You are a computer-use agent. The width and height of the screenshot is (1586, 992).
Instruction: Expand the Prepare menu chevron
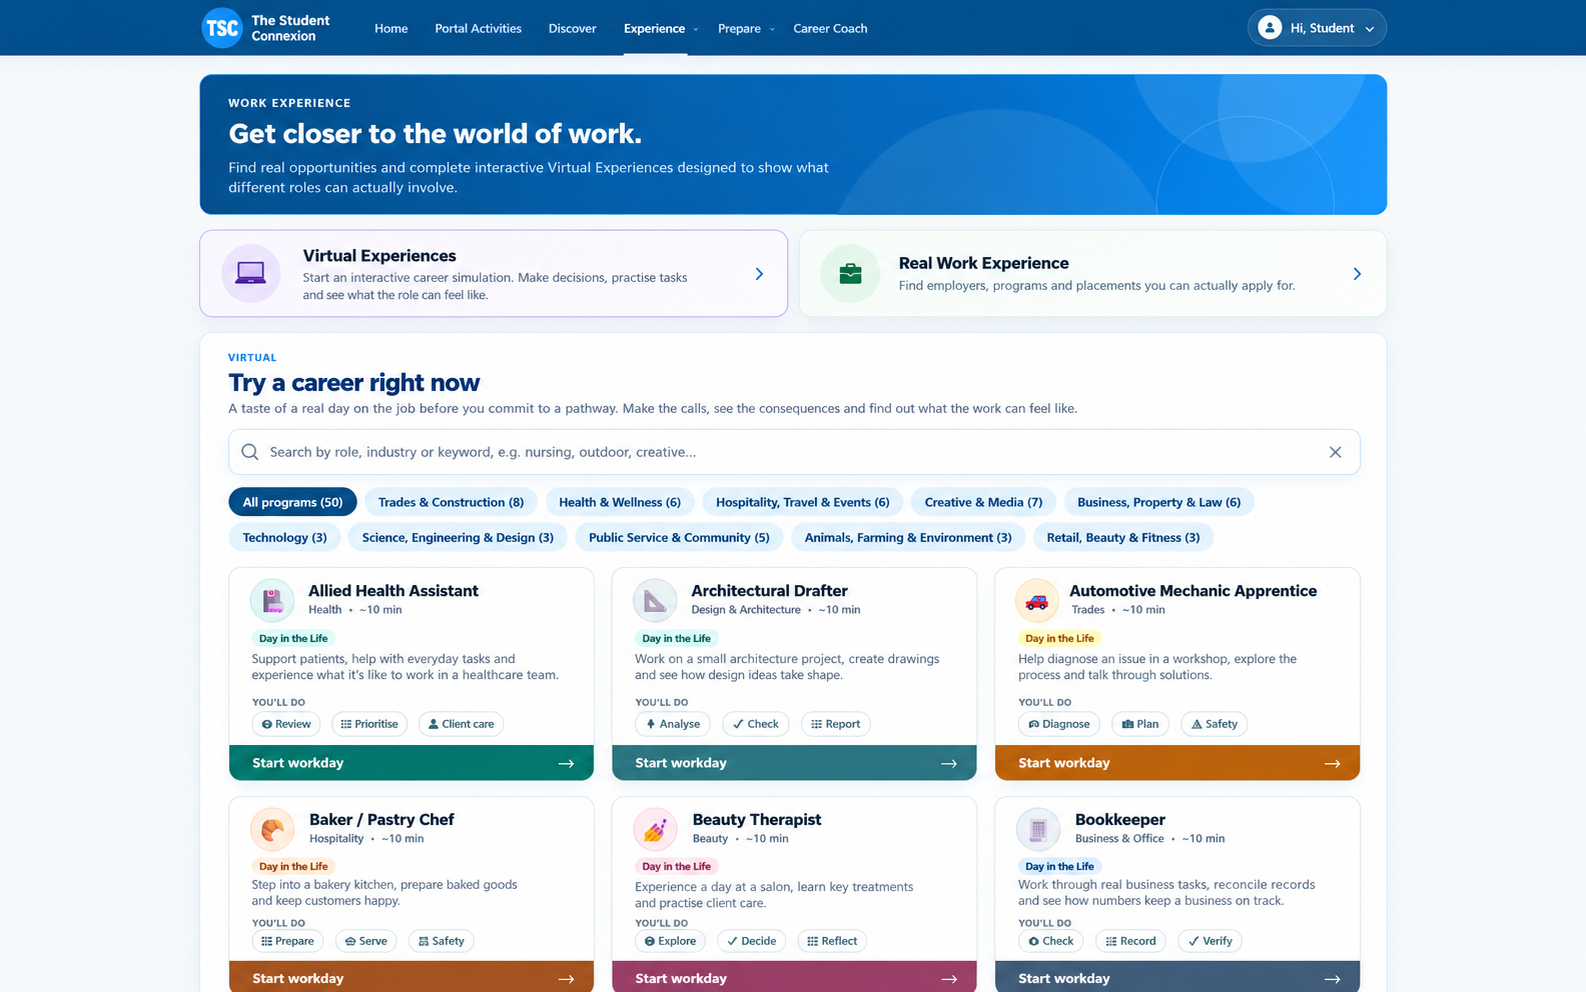click(x=772, y=29)
